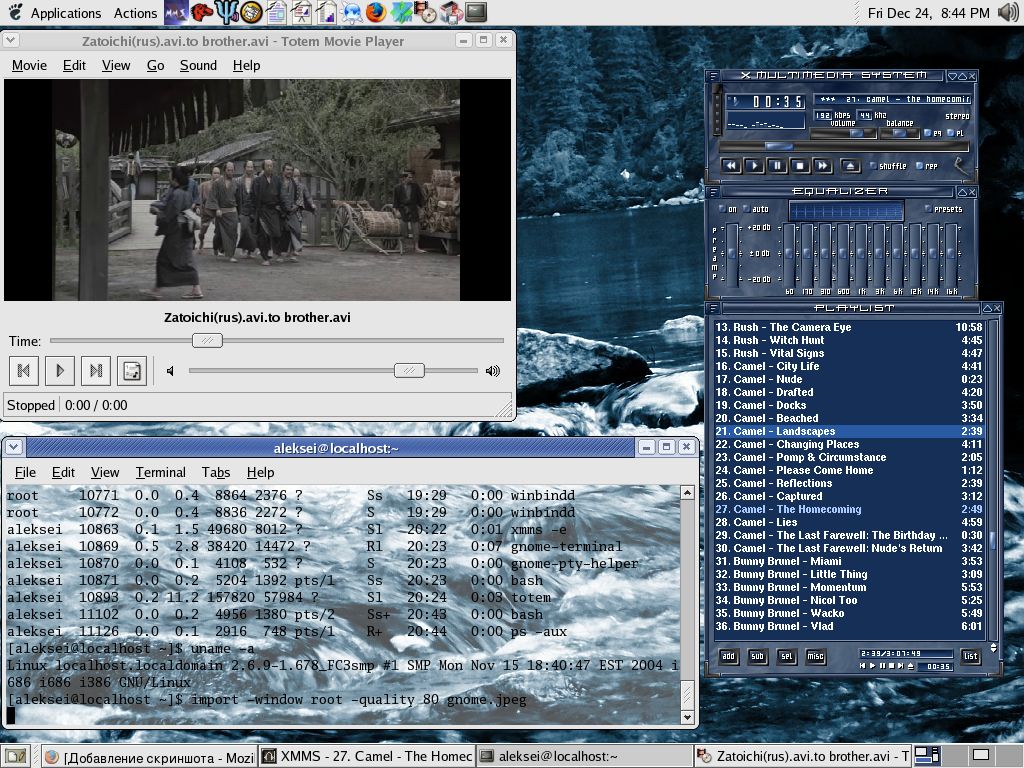Click the system volume speaker icon
The image size is (1024, 768).
click(1007, 13)
